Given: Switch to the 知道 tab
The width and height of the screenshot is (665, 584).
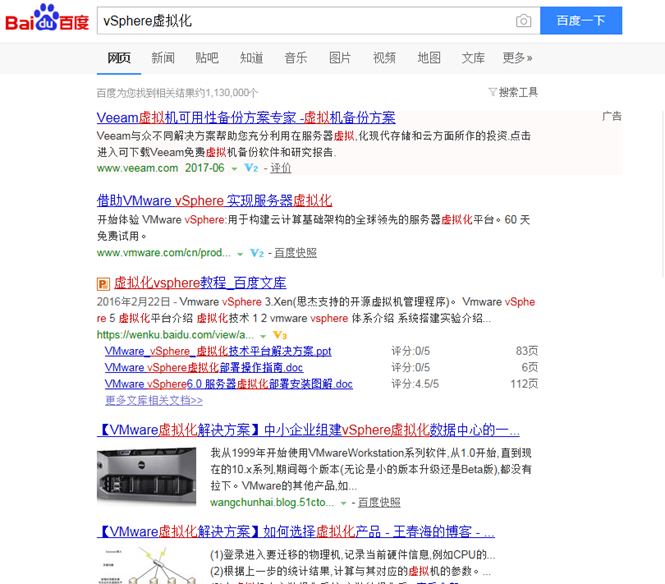Looking at the screenshot, I should [251, 58].
